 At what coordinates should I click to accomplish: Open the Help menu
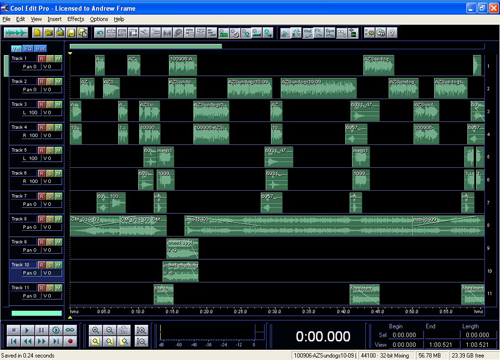119,19
